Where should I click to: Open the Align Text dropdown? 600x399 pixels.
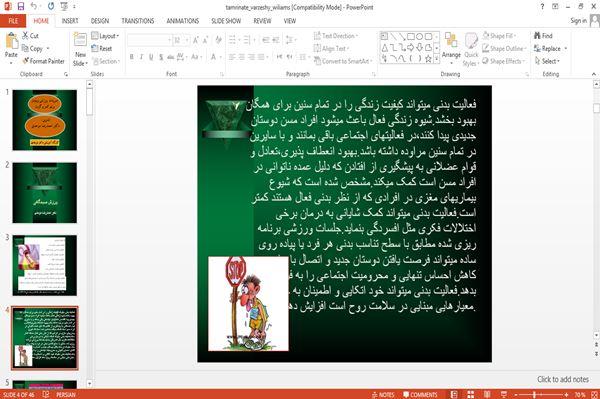coord(331,49)
